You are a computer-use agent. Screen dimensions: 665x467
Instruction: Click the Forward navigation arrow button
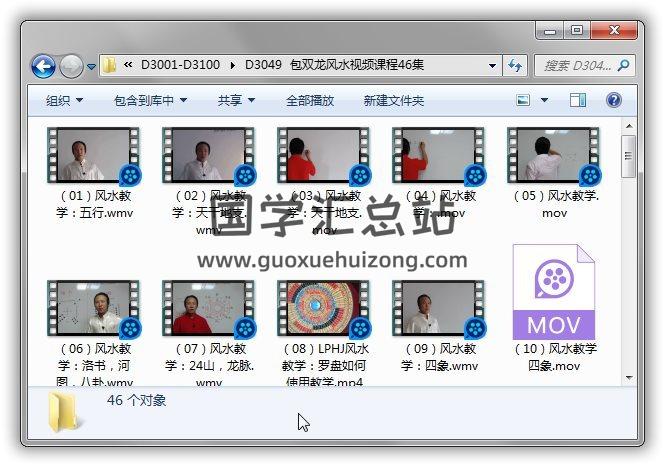71,66
